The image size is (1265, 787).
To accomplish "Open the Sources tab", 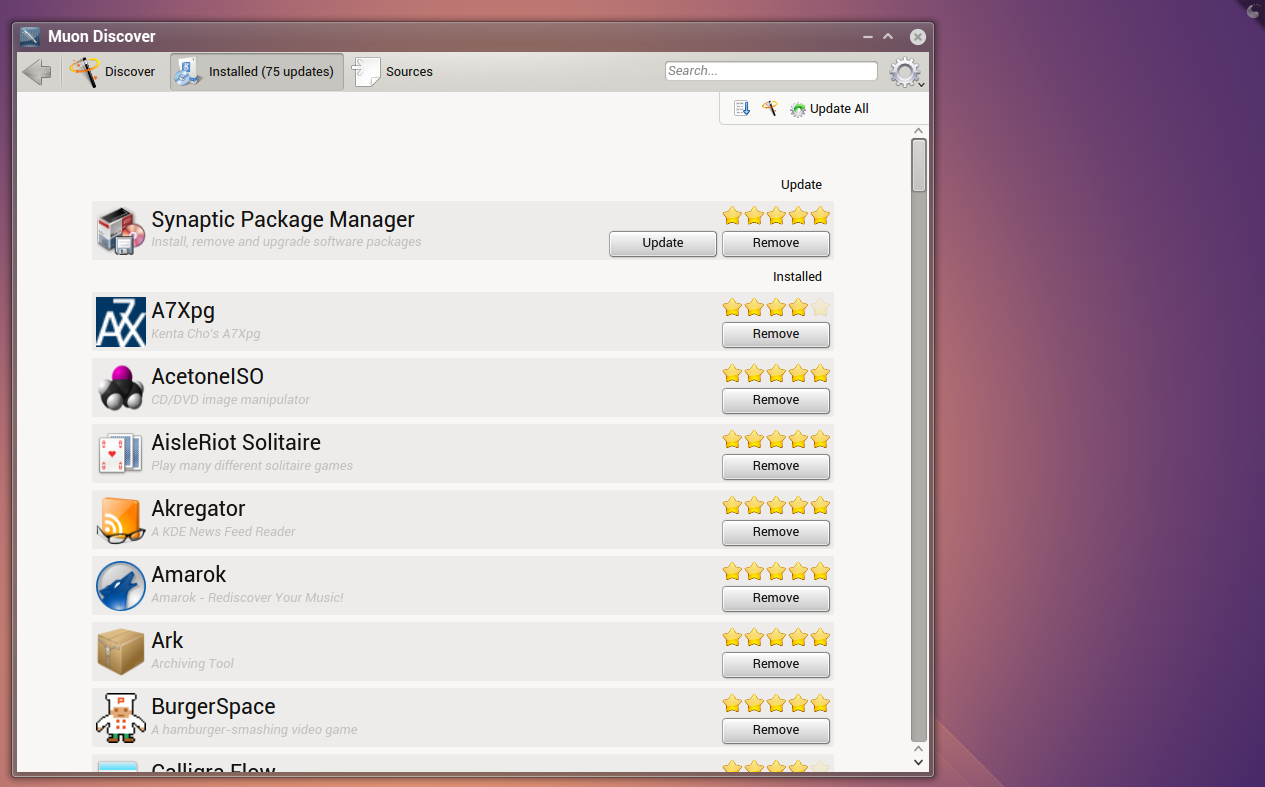I will [x=393, y=72].
